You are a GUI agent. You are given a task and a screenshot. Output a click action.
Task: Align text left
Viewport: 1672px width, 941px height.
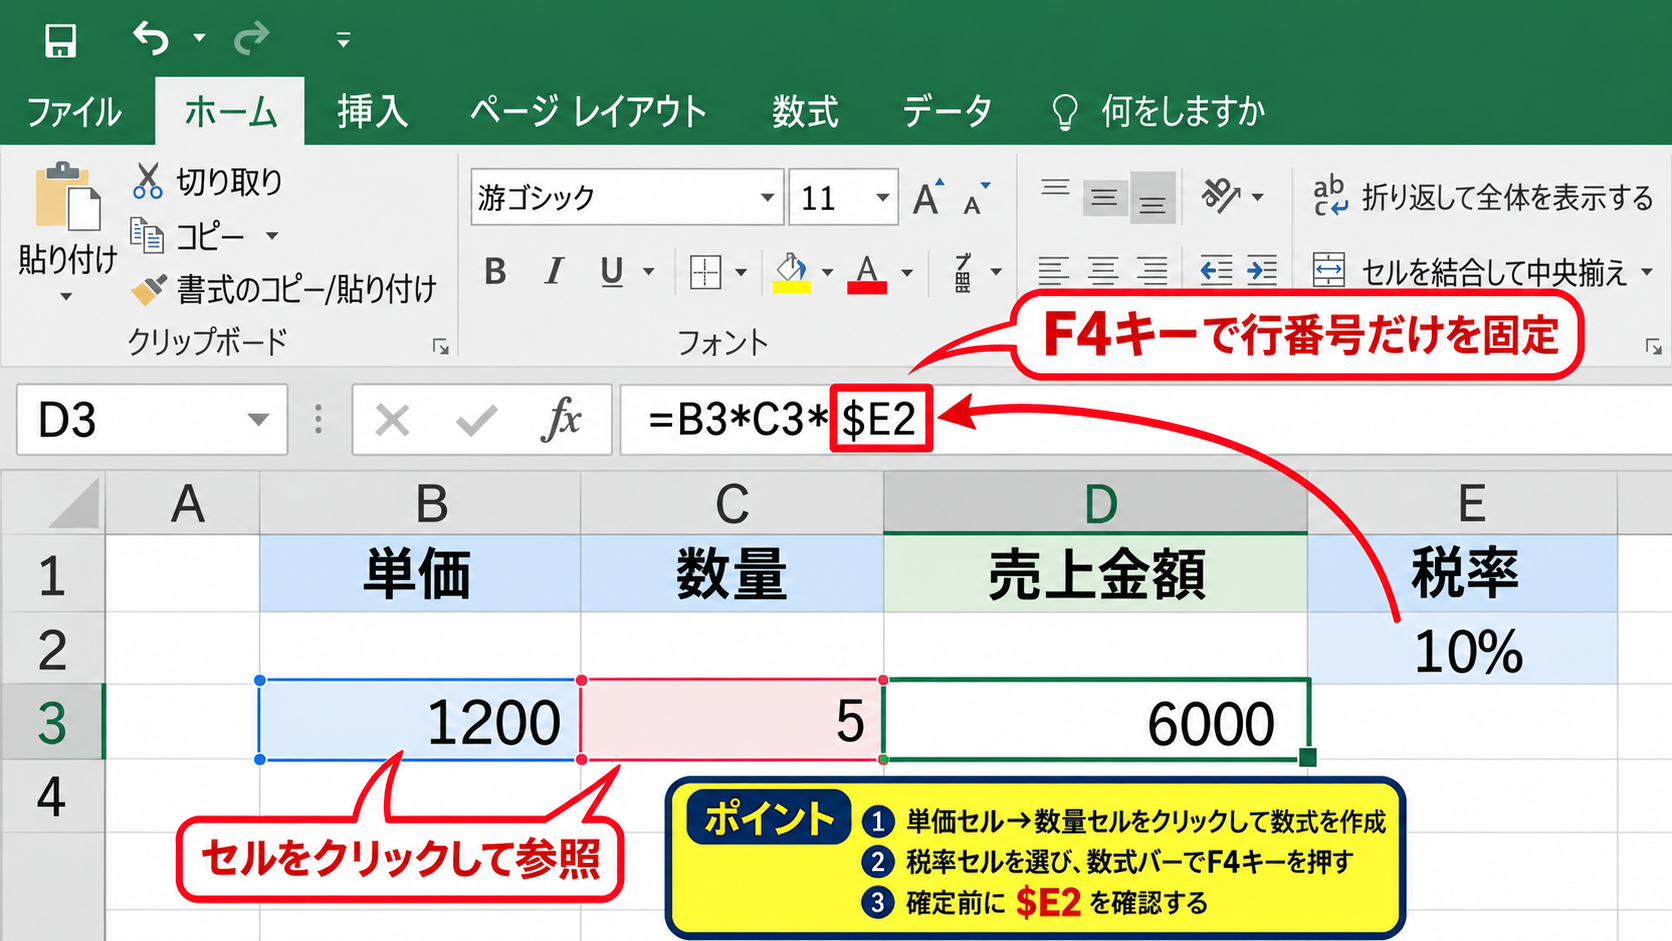(1054, 271)
